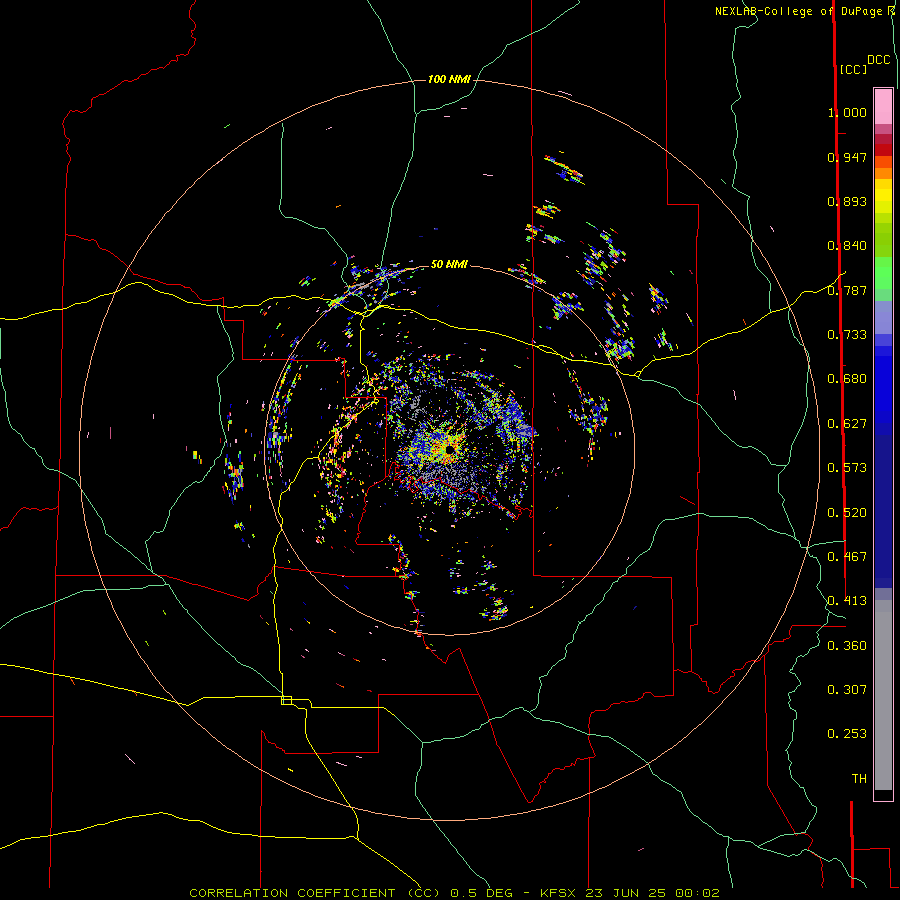Click the 0.627 value on the color scale
900x900 pixels.
point(847,424)
